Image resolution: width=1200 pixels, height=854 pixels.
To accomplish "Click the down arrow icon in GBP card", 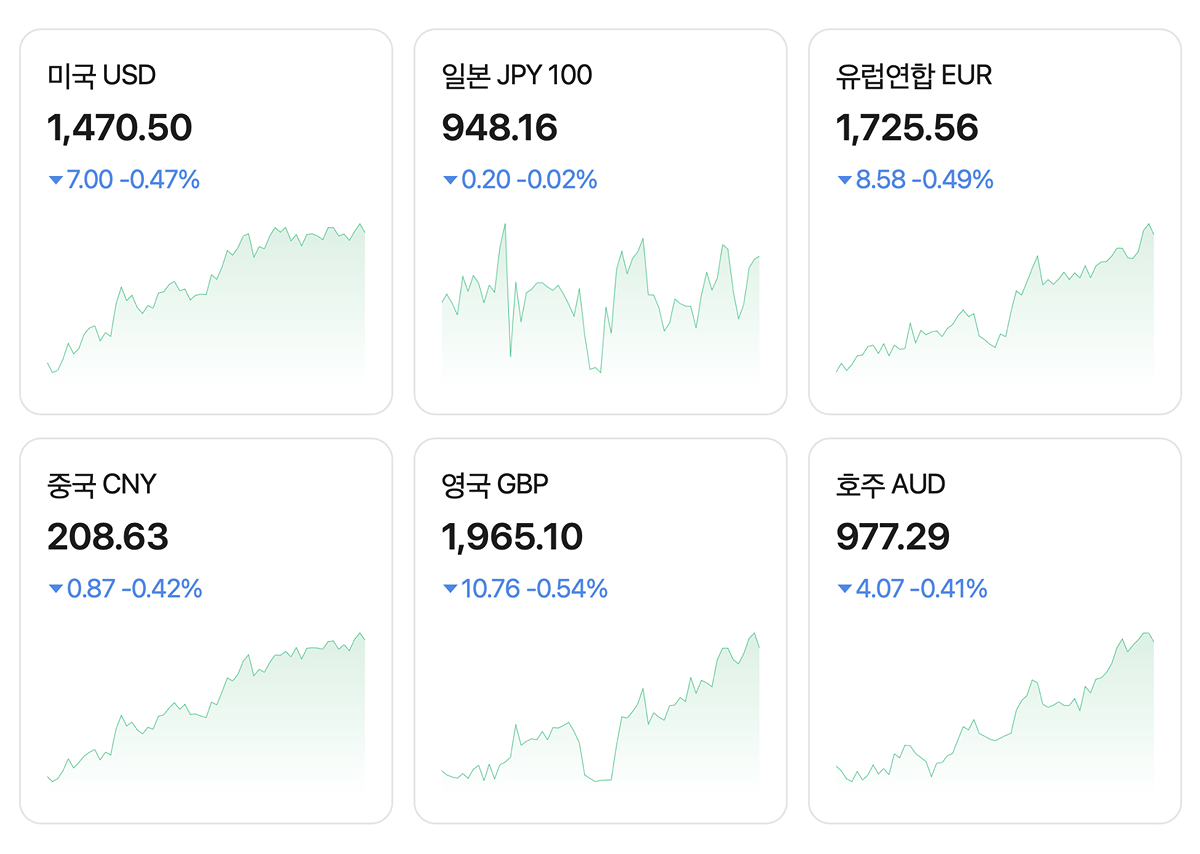I will (450, 590).
